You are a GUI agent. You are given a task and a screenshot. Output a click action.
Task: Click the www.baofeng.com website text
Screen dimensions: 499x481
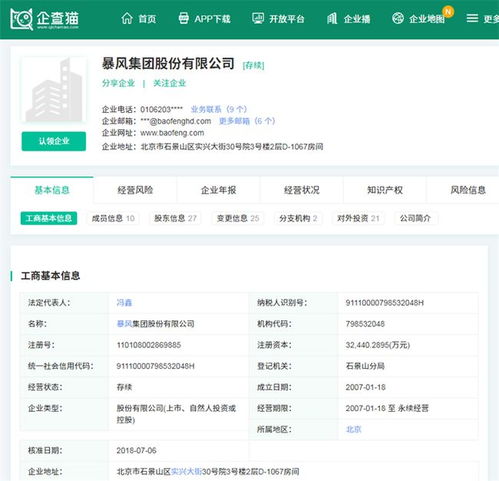click(x=172, y=133)
